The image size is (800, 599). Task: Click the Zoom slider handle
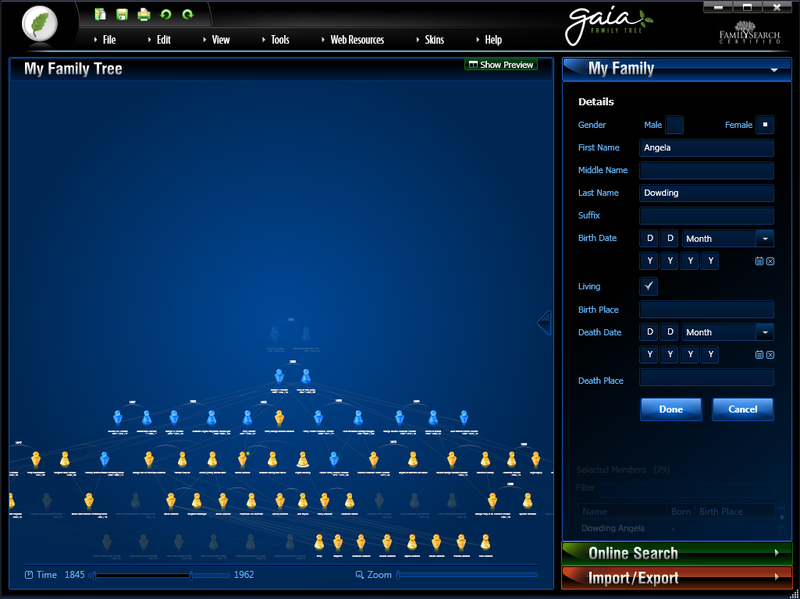(398, 576)
